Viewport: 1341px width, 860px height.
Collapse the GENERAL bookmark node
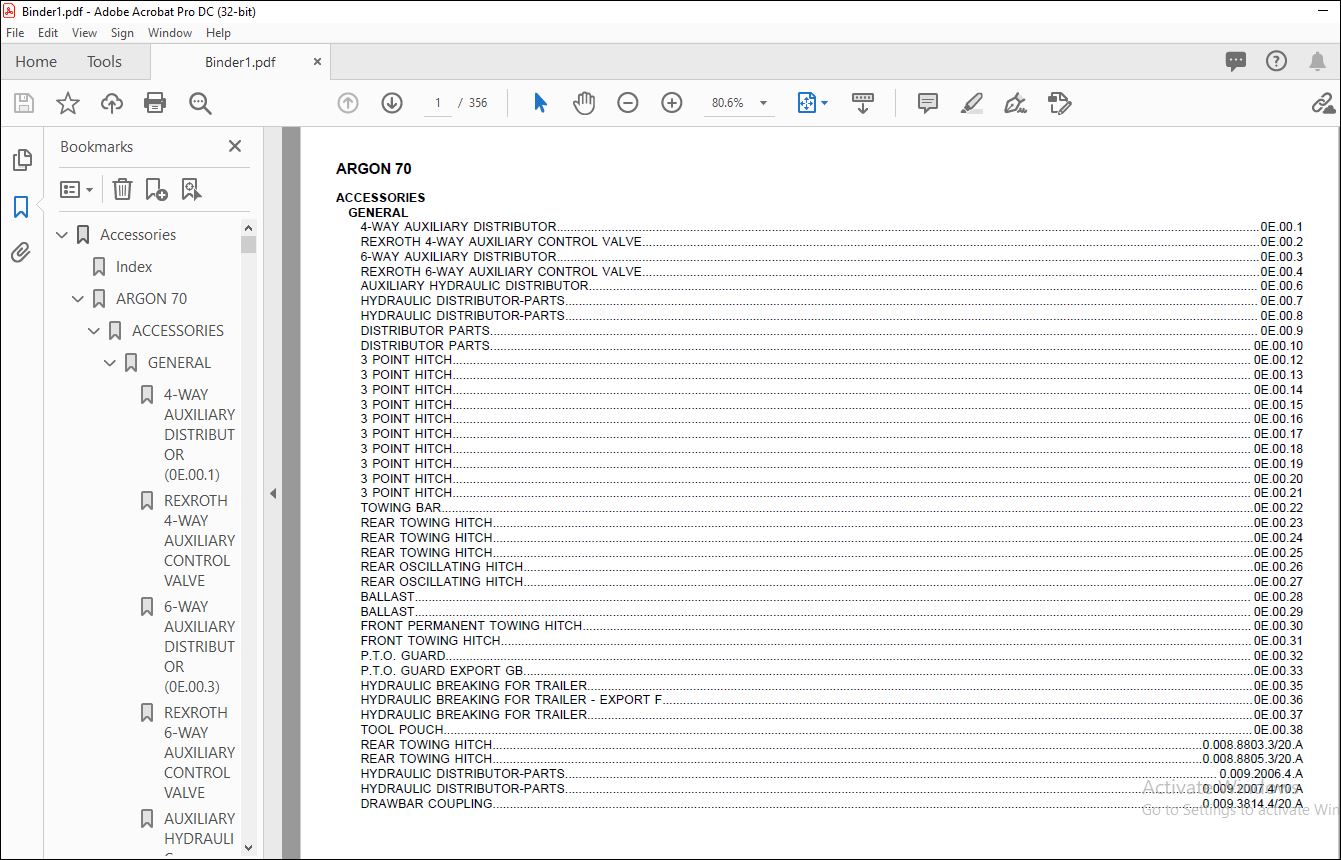tap(110, 363)
